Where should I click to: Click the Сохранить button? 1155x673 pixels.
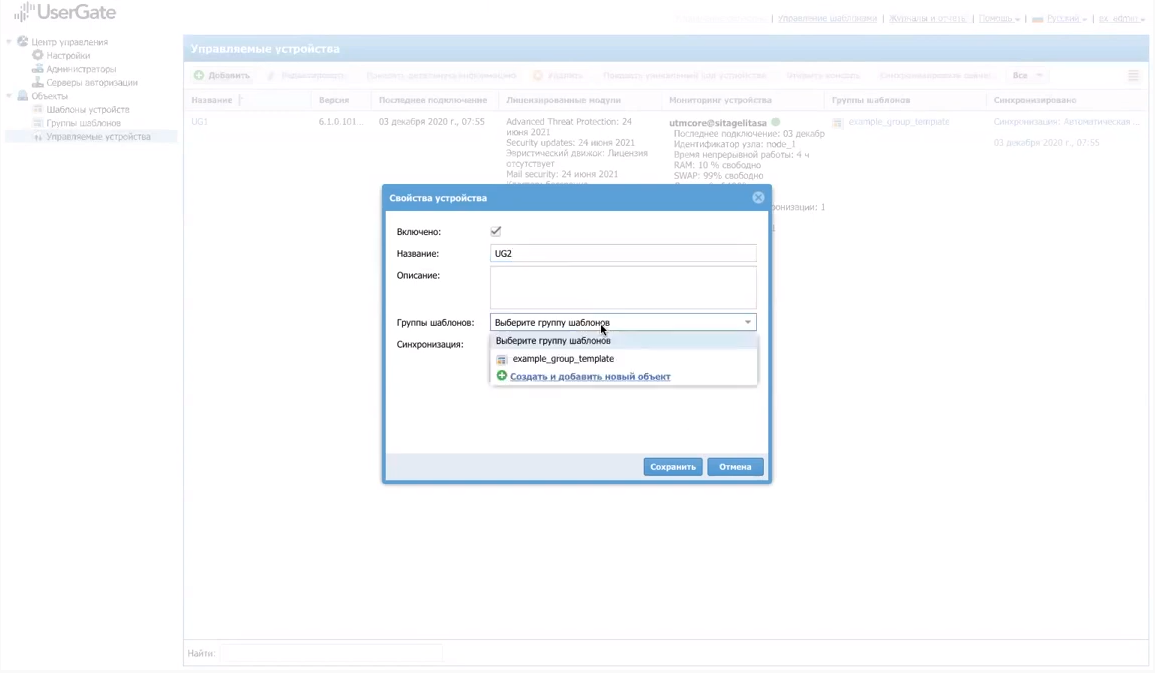pos(673,467)
